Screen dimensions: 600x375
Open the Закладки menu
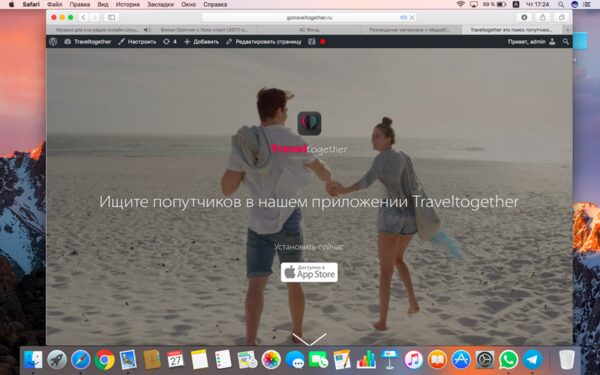pos(160,5)
